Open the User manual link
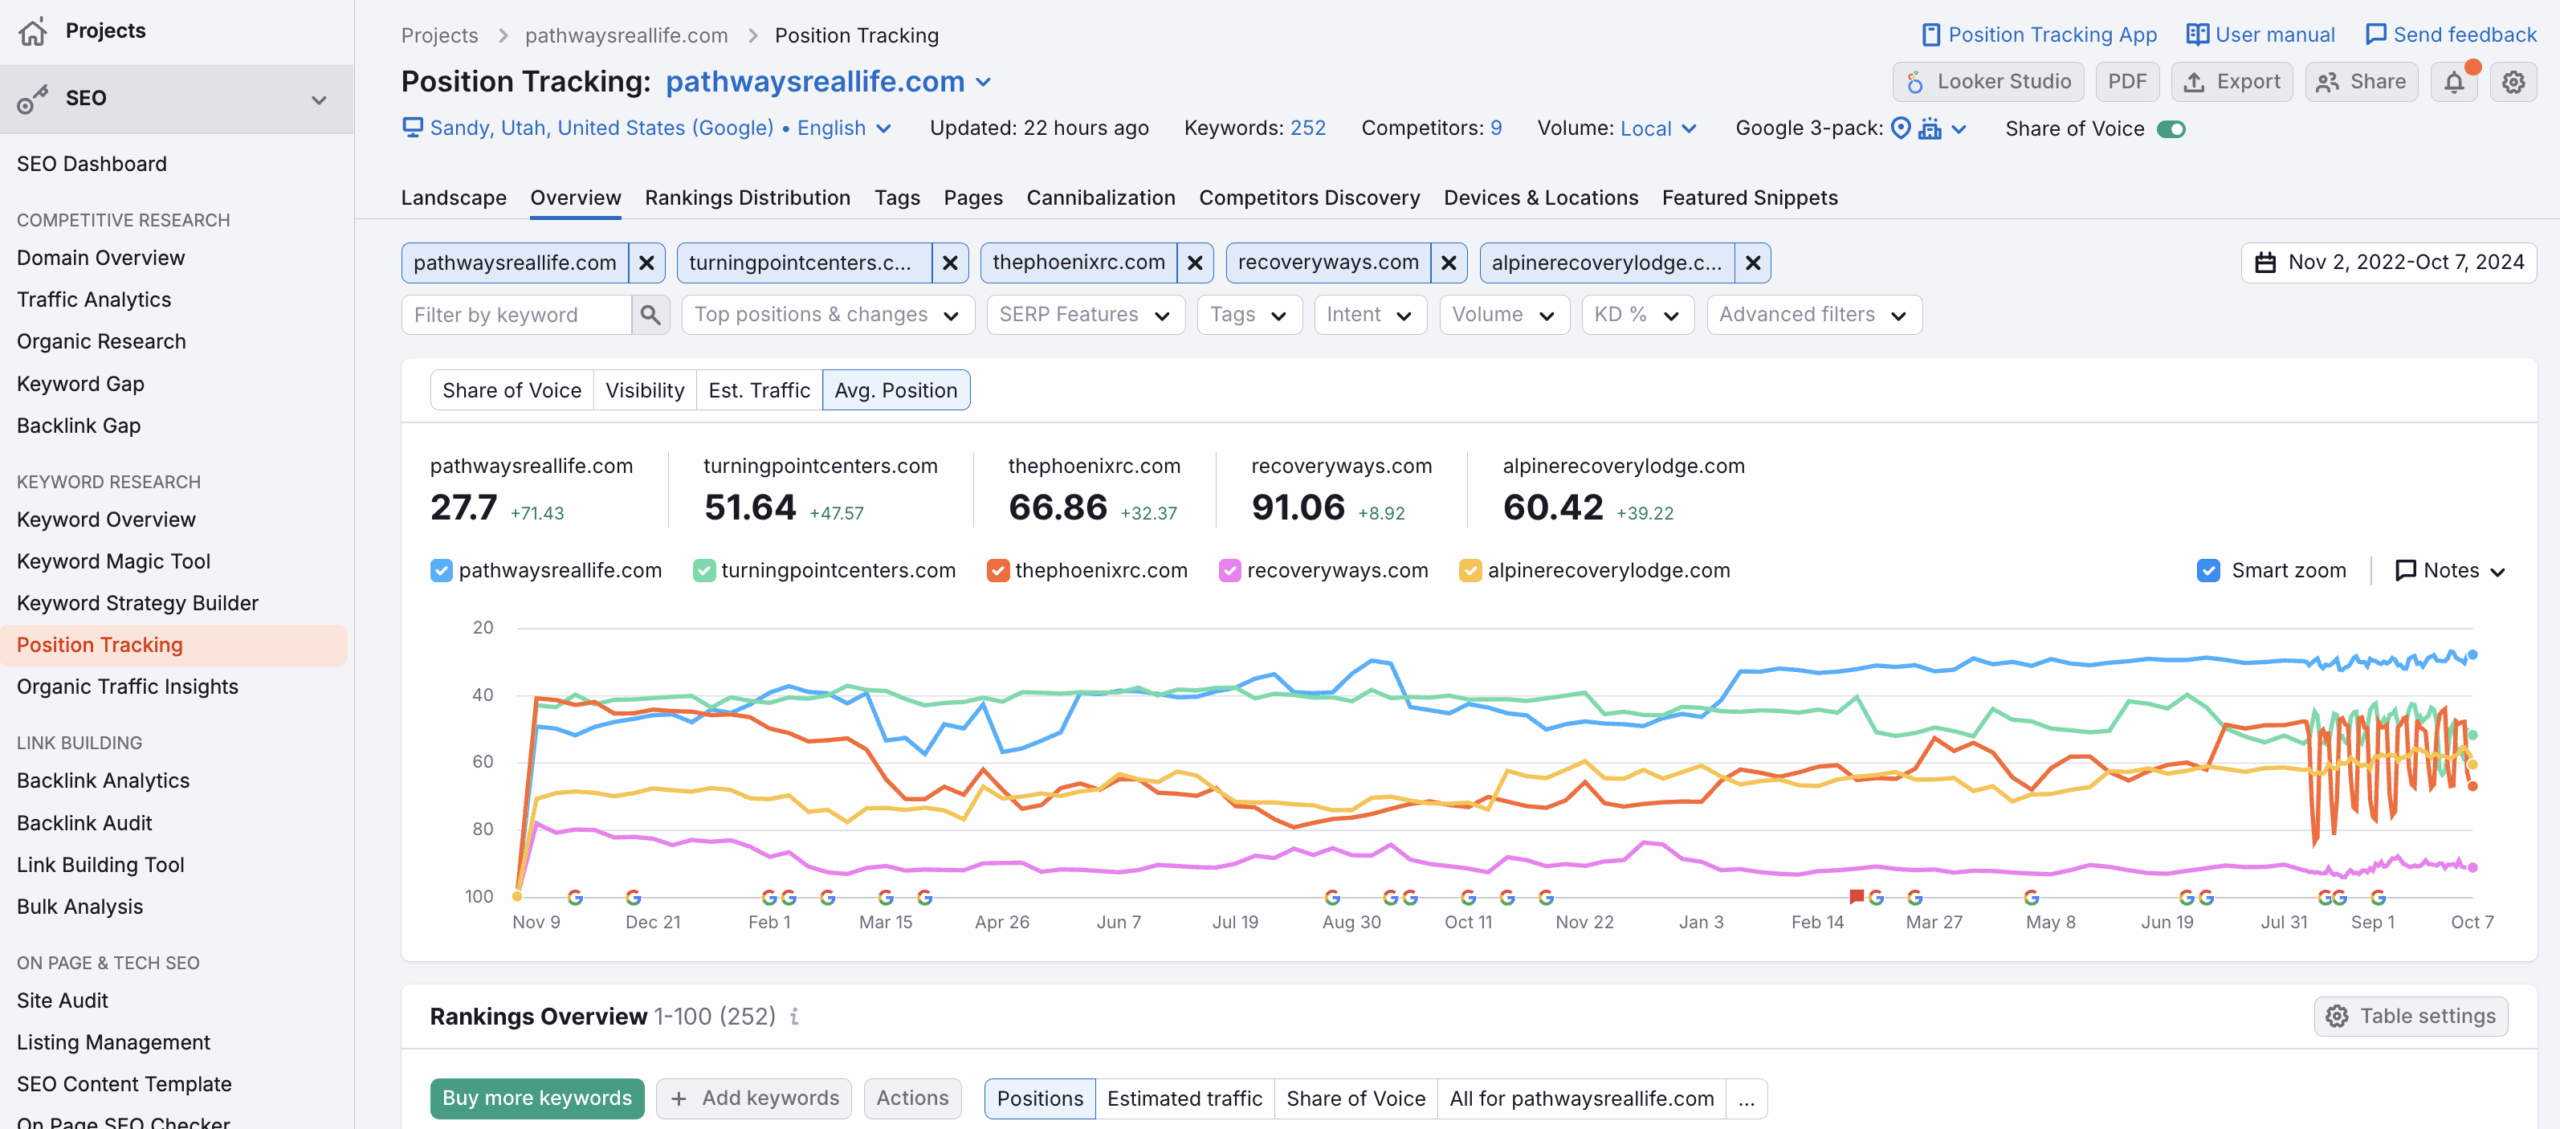Viewport: 2560px width, 1129px height. coord(2260,35)
